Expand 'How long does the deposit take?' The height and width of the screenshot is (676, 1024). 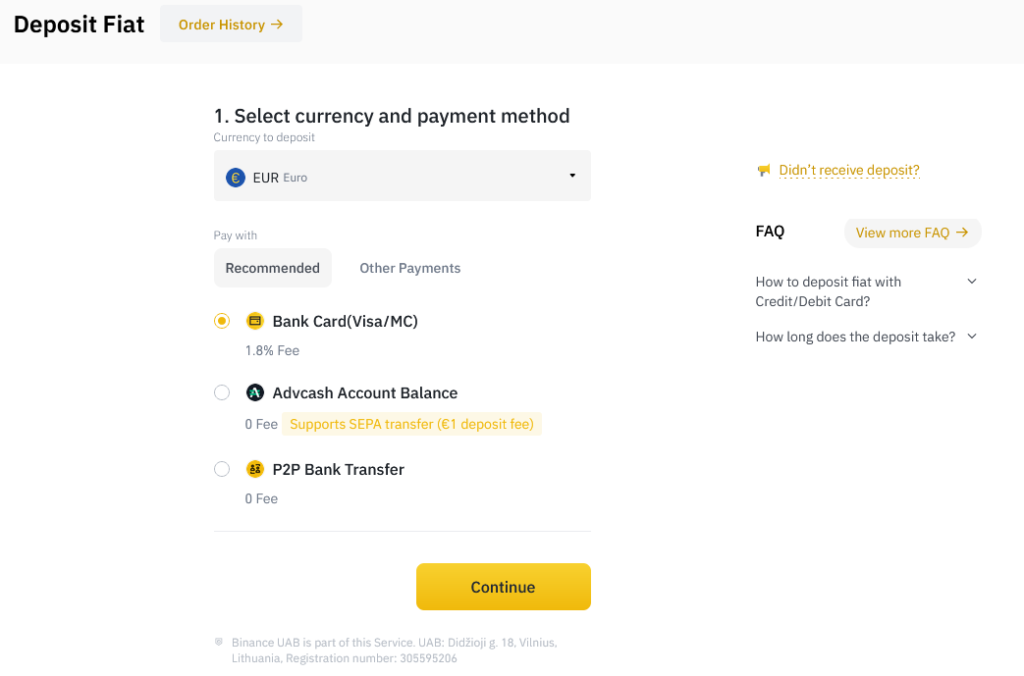[x=971, y=337]
